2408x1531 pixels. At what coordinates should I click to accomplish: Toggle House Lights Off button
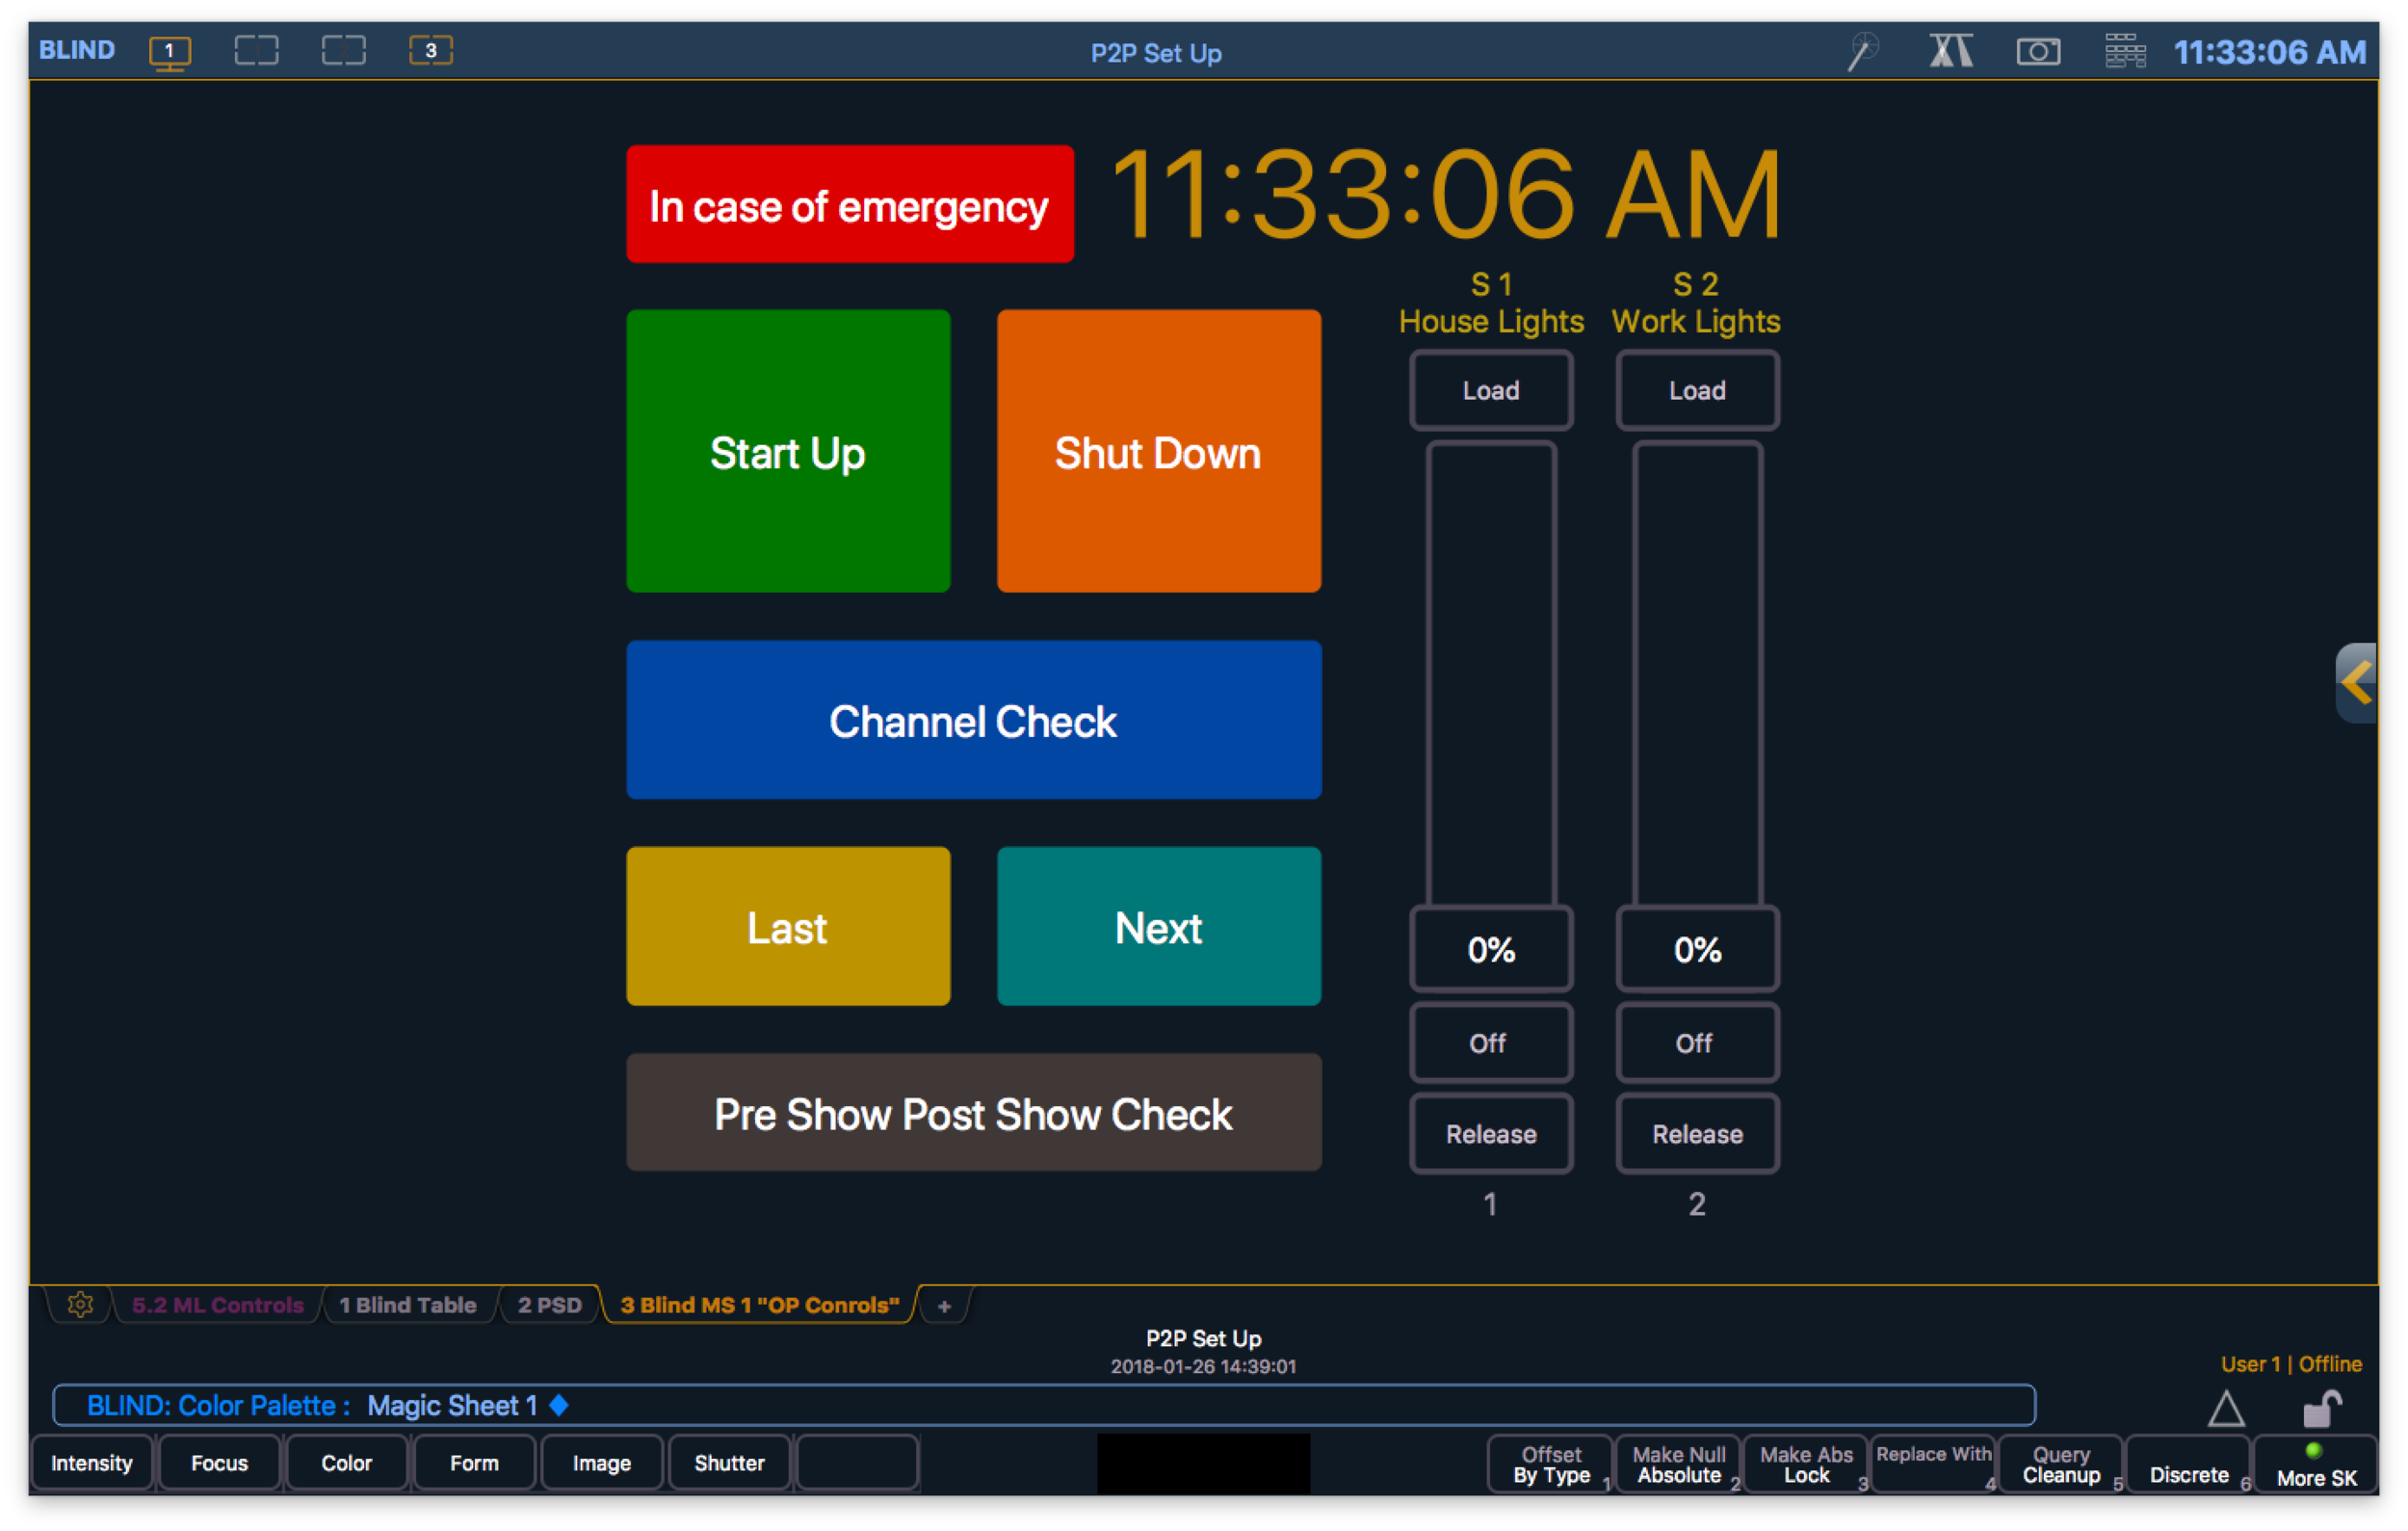[x=1490, y=1043]
